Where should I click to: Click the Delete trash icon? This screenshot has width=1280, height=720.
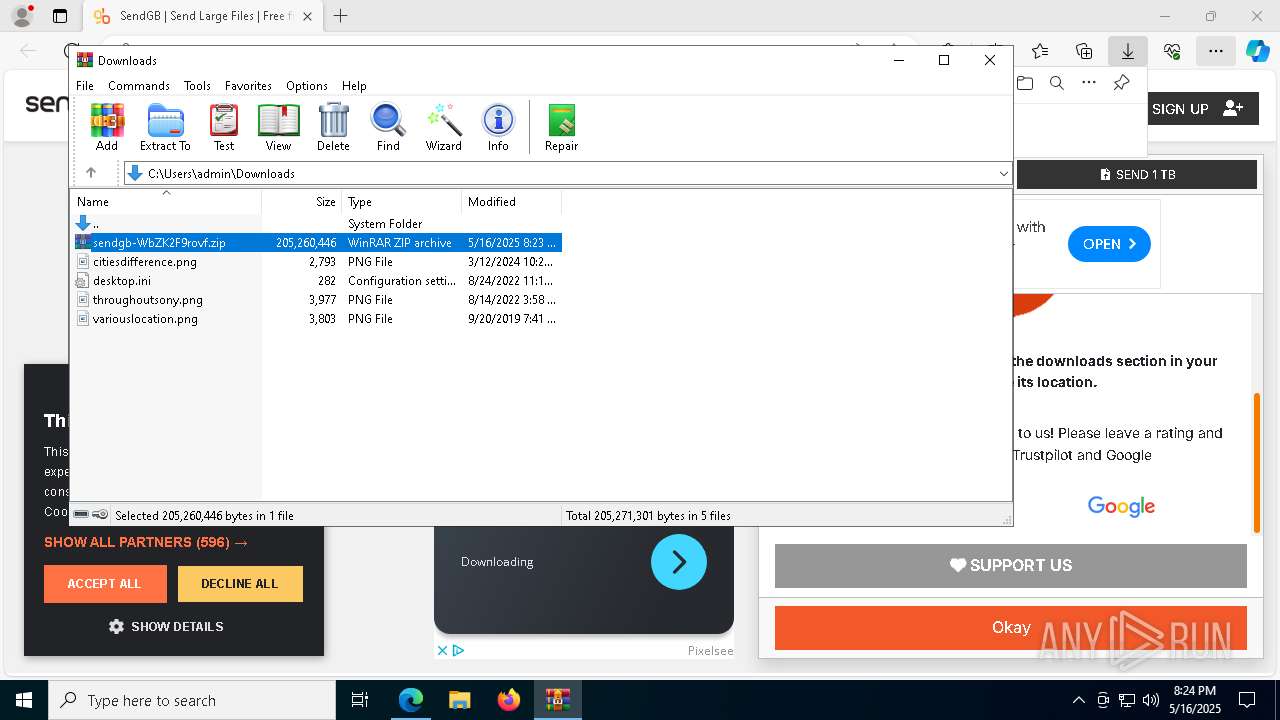(333, 127)
